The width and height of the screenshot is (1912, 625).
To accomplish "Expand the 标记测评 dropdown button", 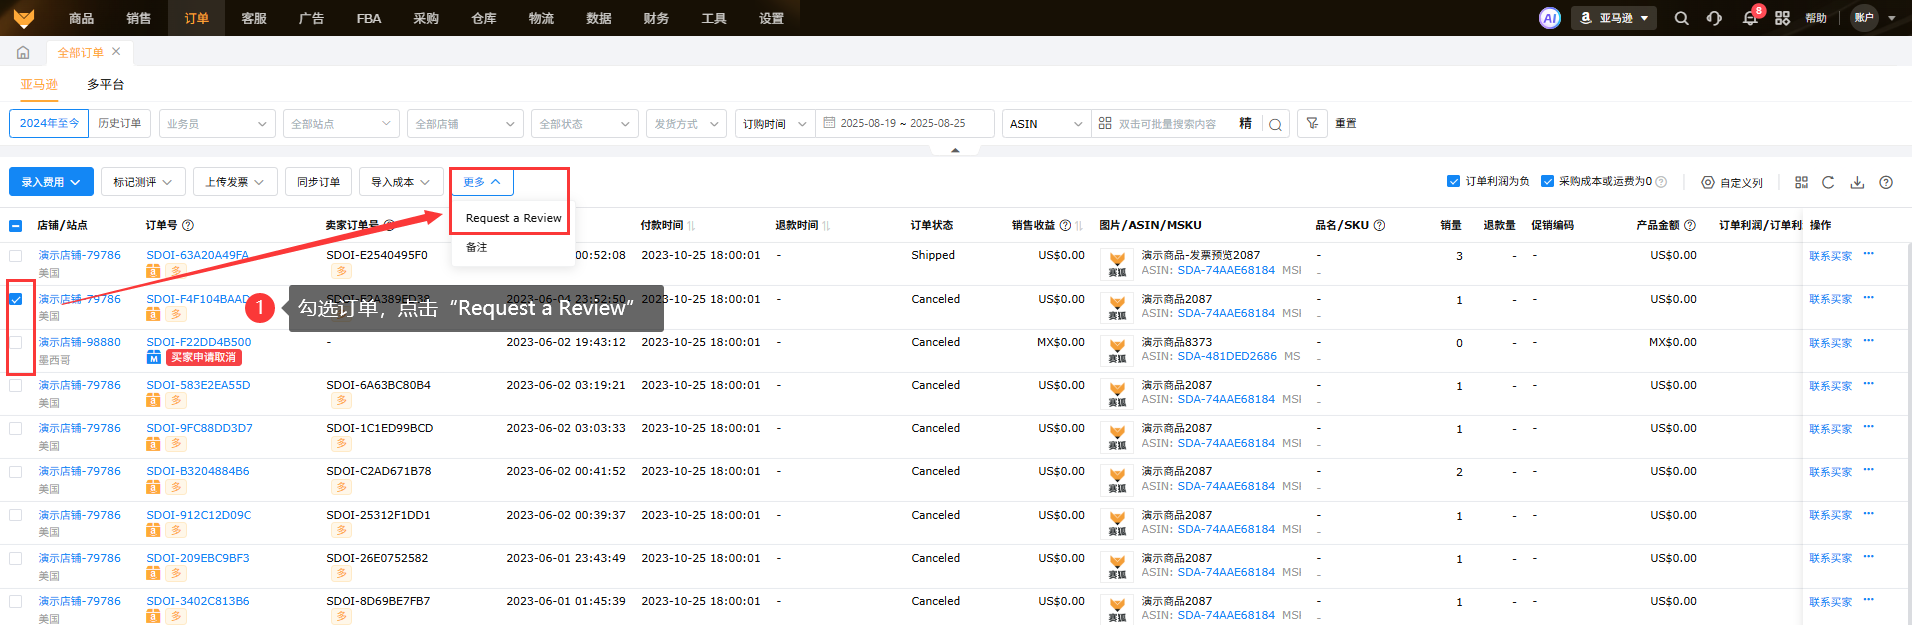I will pos(142,182).
